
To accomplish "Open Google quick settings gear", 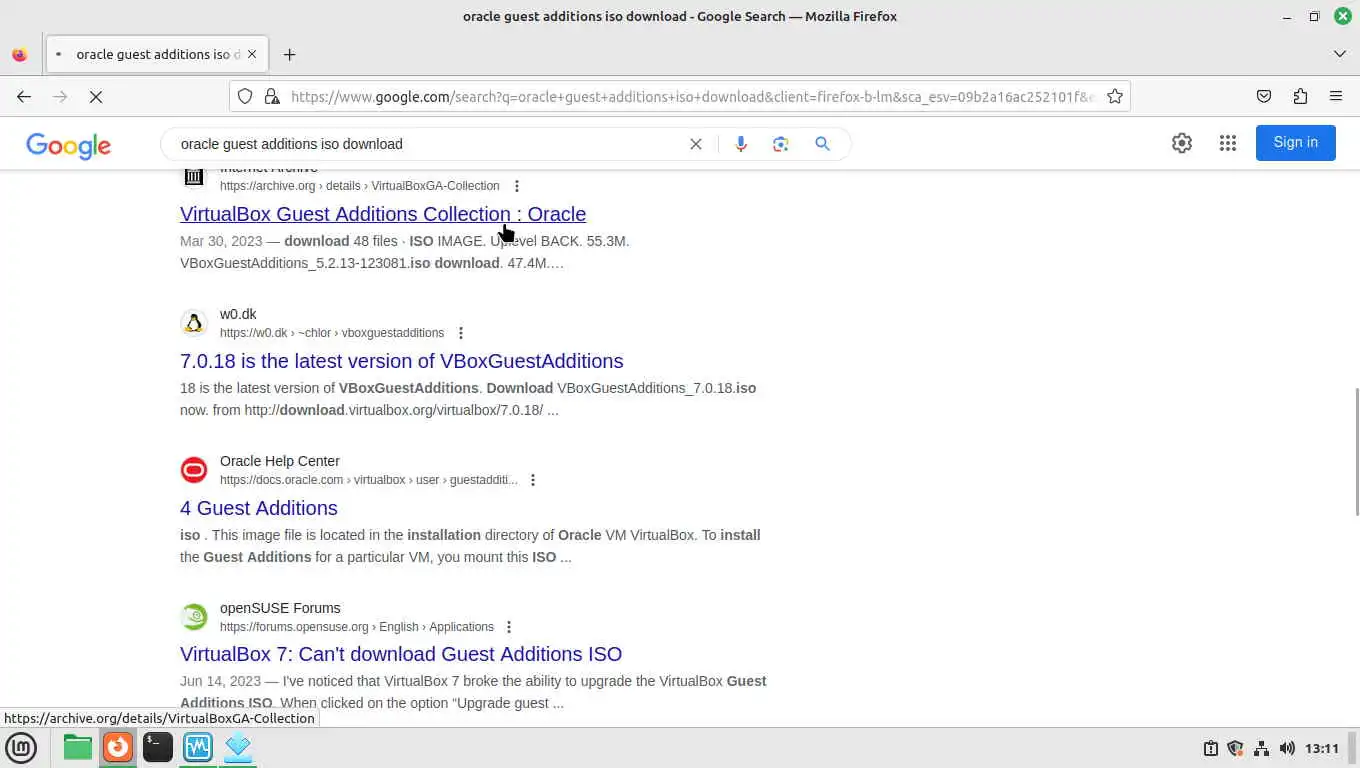I will [1182, 143].
